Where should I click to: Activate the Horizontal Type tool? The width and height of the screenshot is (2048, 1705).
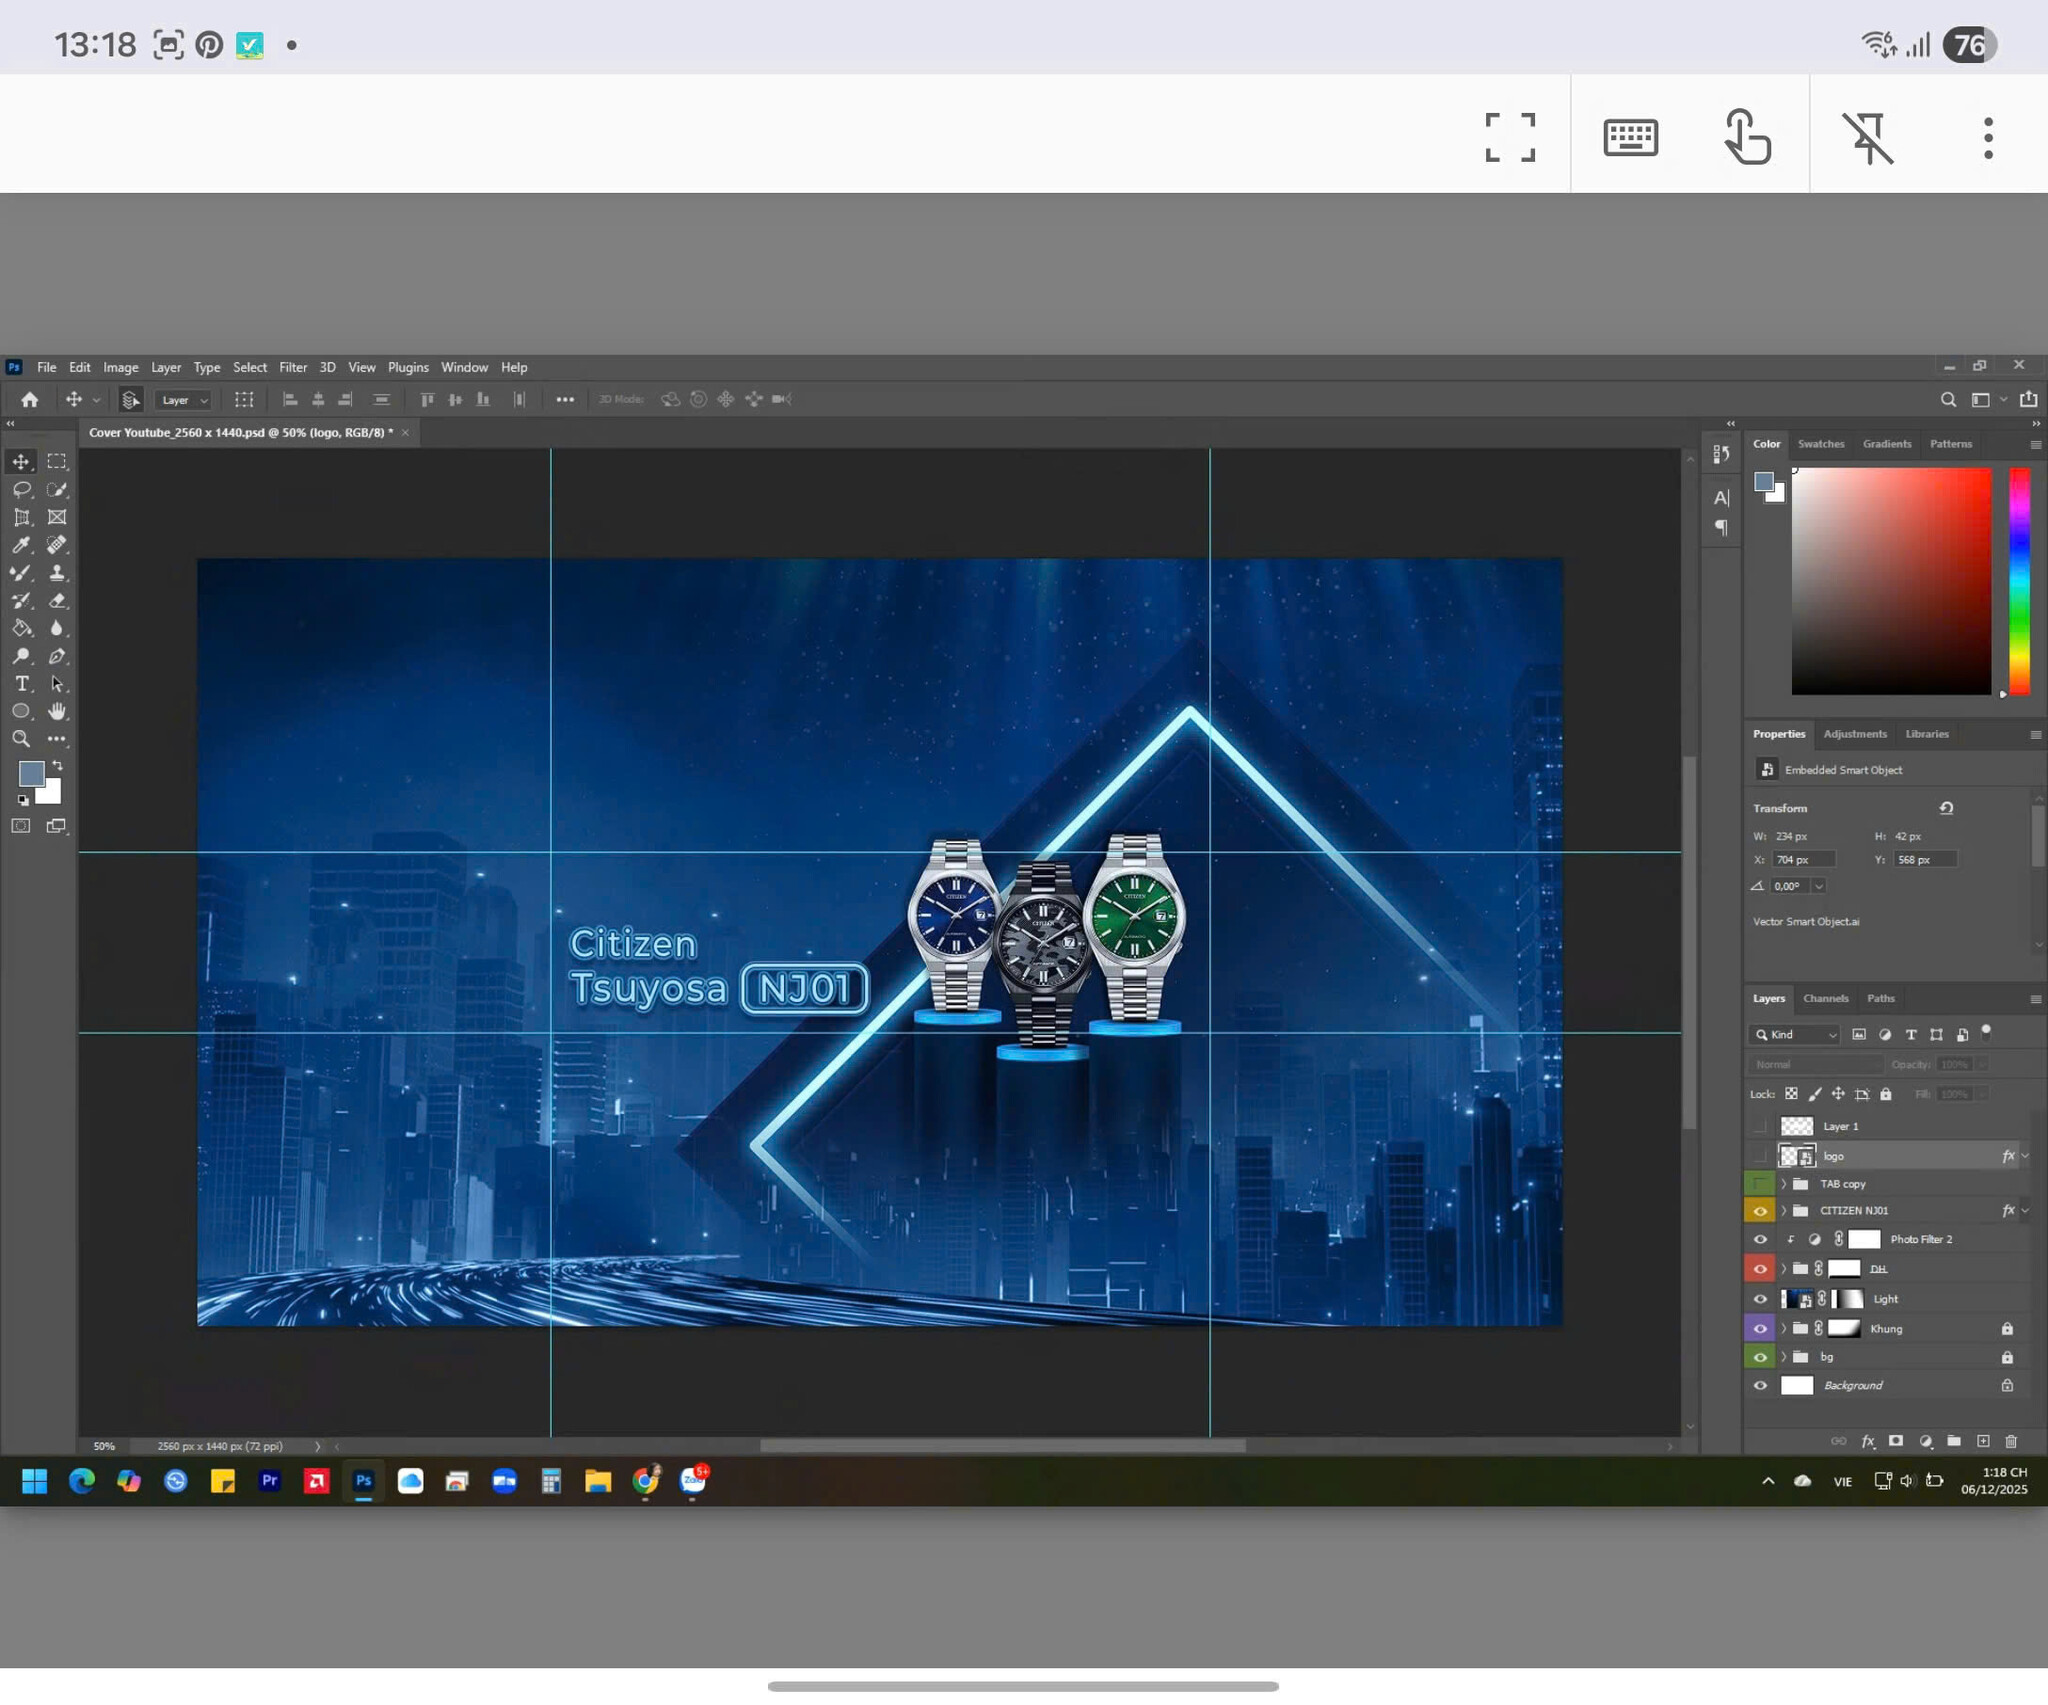coord(21,684)
